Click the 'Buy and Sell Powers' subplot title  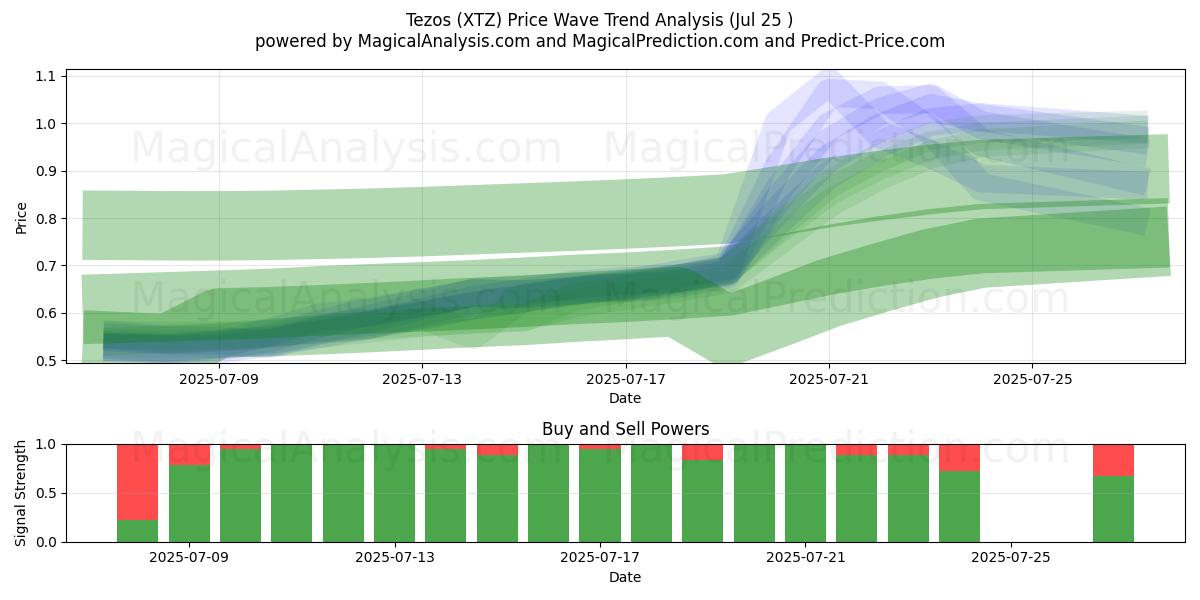(x=626, y=429)
